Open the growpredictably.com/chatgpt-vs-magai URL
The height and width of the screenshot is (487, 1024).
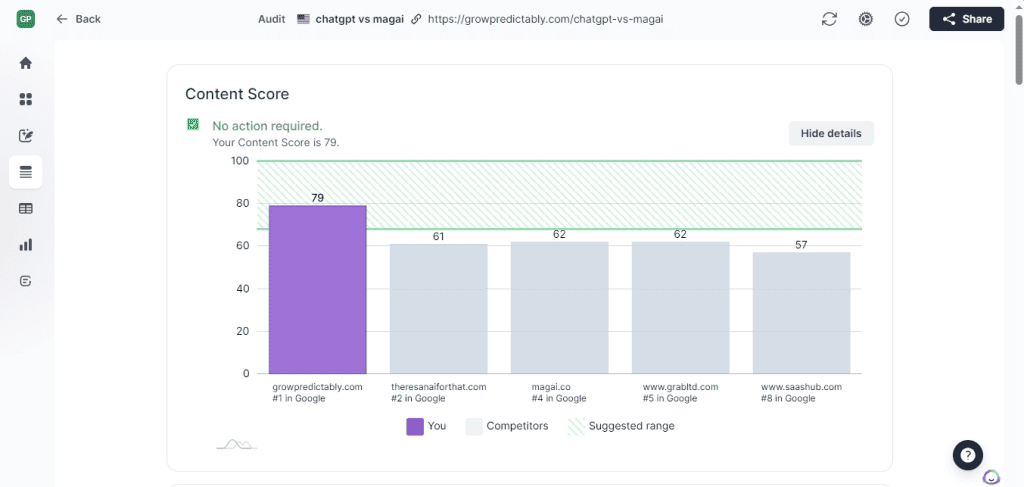(x=546, y=19)
